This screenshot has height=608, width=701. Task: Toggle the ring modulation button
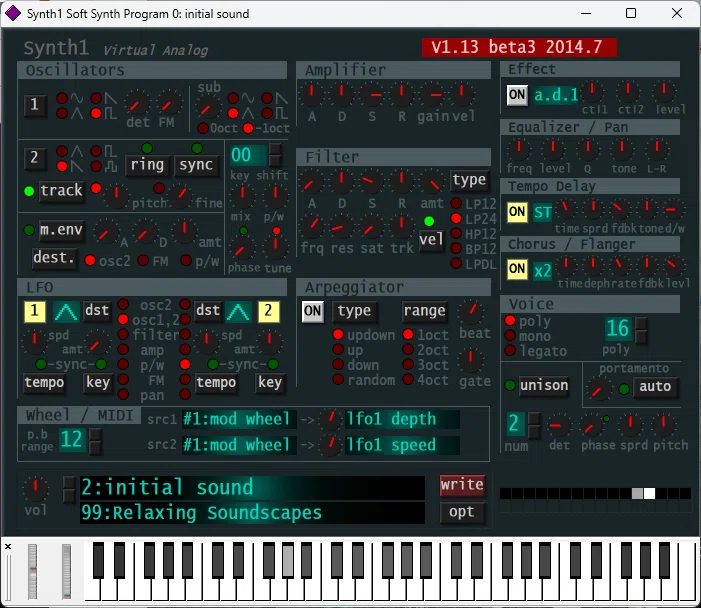tap(147, 165)
